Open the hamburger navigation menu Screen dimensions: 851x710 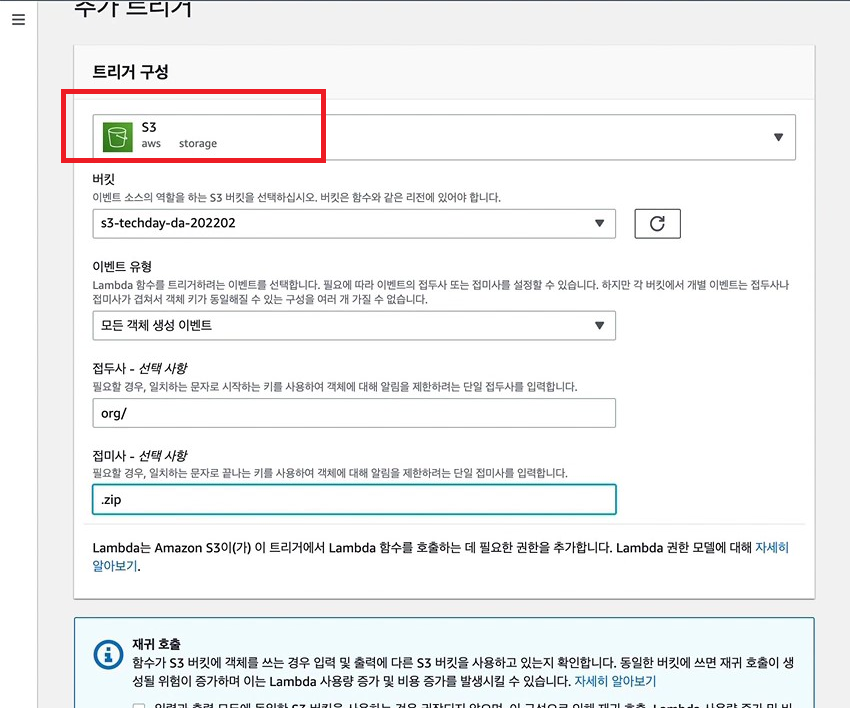pyautogui.click(x=18, y=20)
